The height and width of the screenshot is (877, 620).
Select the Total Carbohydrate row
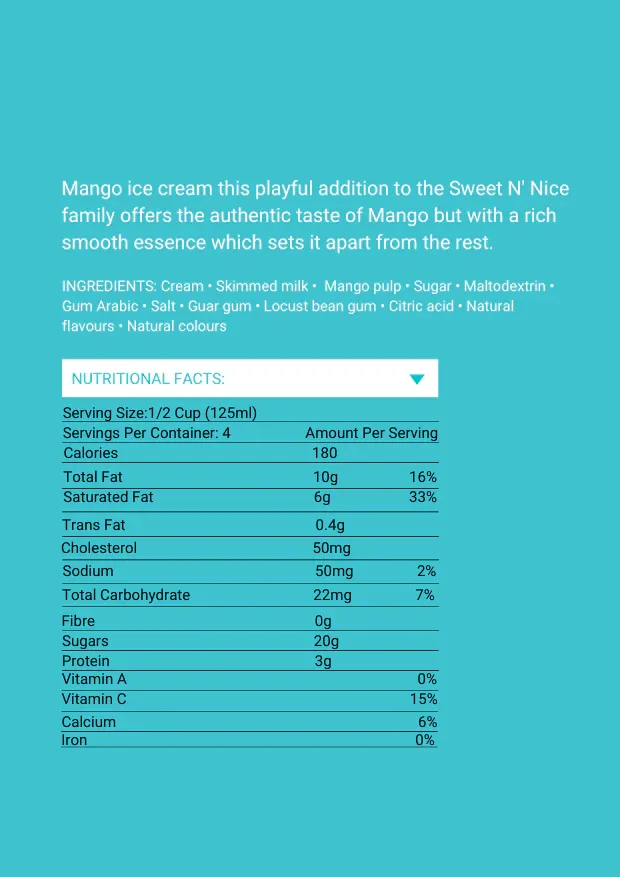point(250,595)
